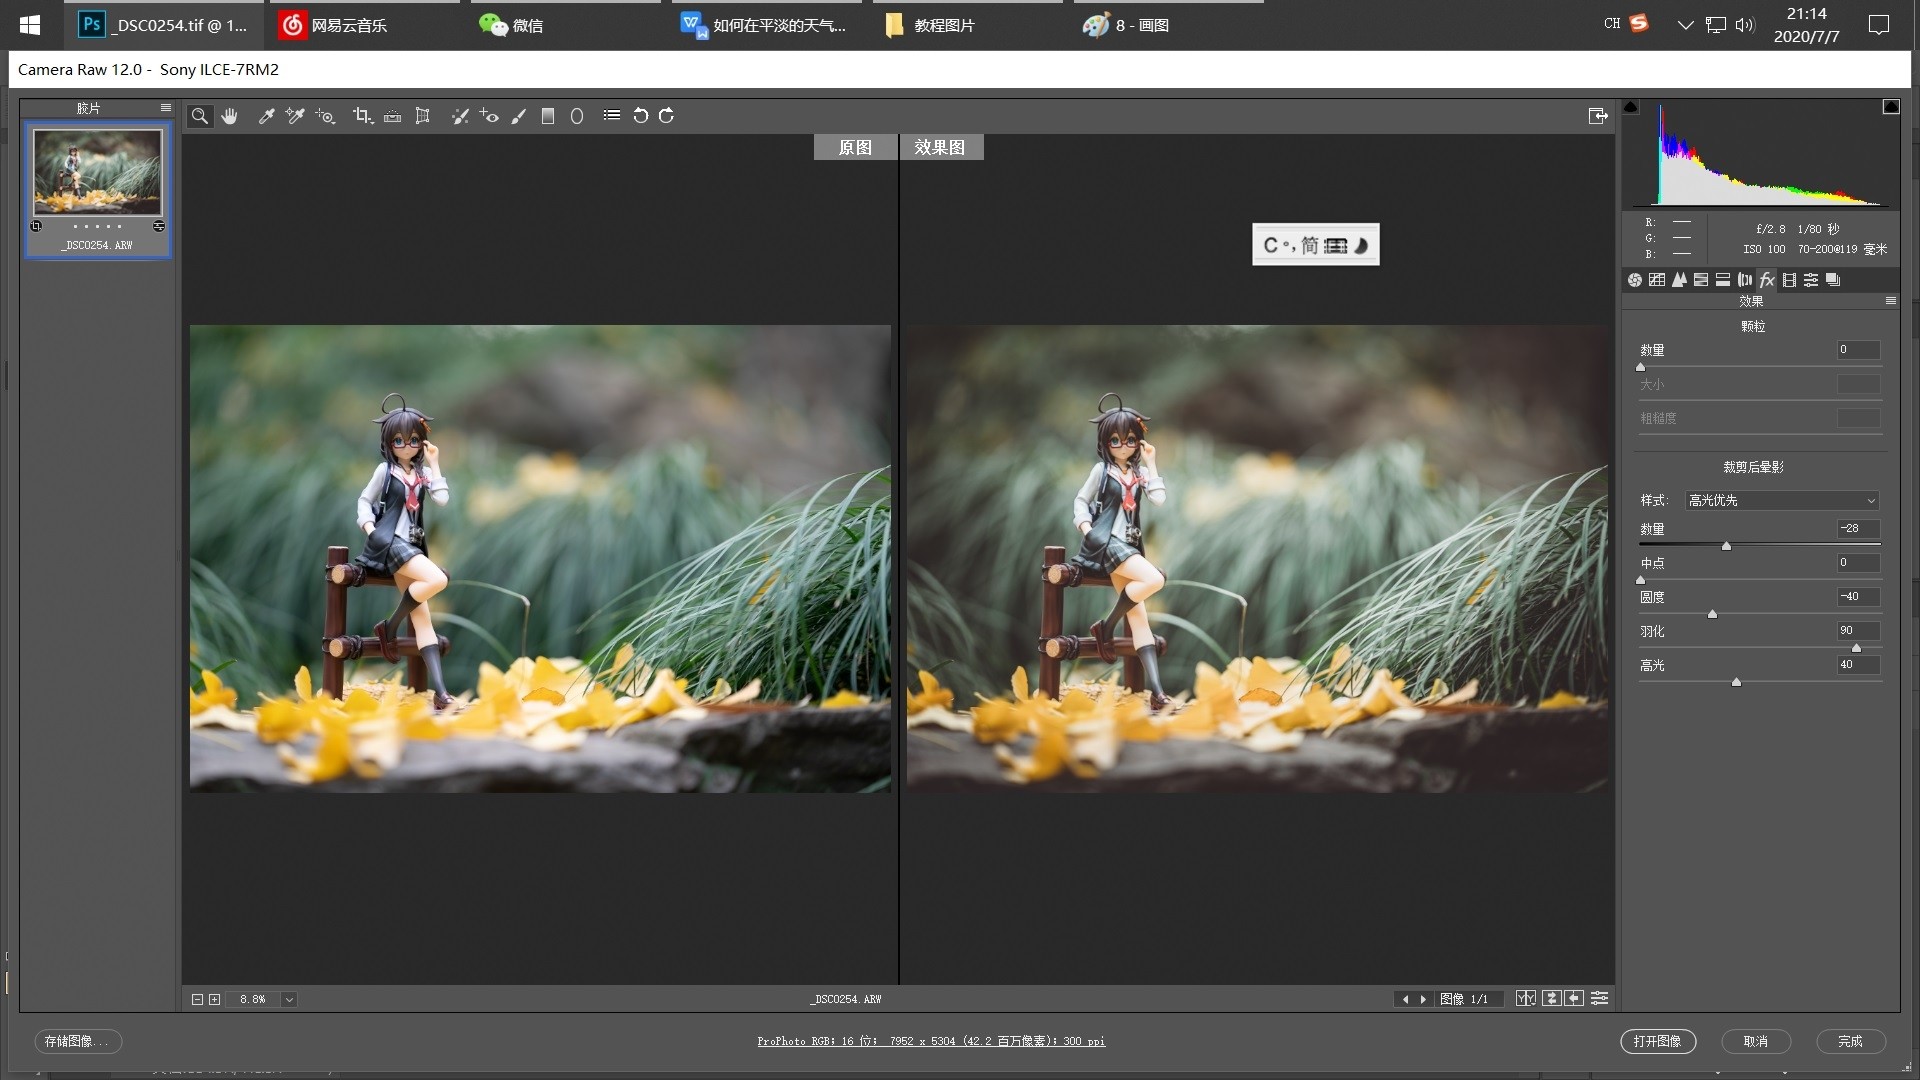
Task: Zoom in with the plus button
Action: (x=214, y=999)
